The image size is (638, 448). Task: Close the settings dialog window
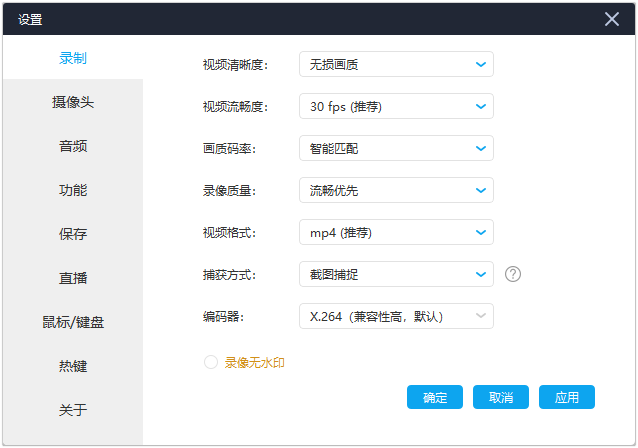612,19
